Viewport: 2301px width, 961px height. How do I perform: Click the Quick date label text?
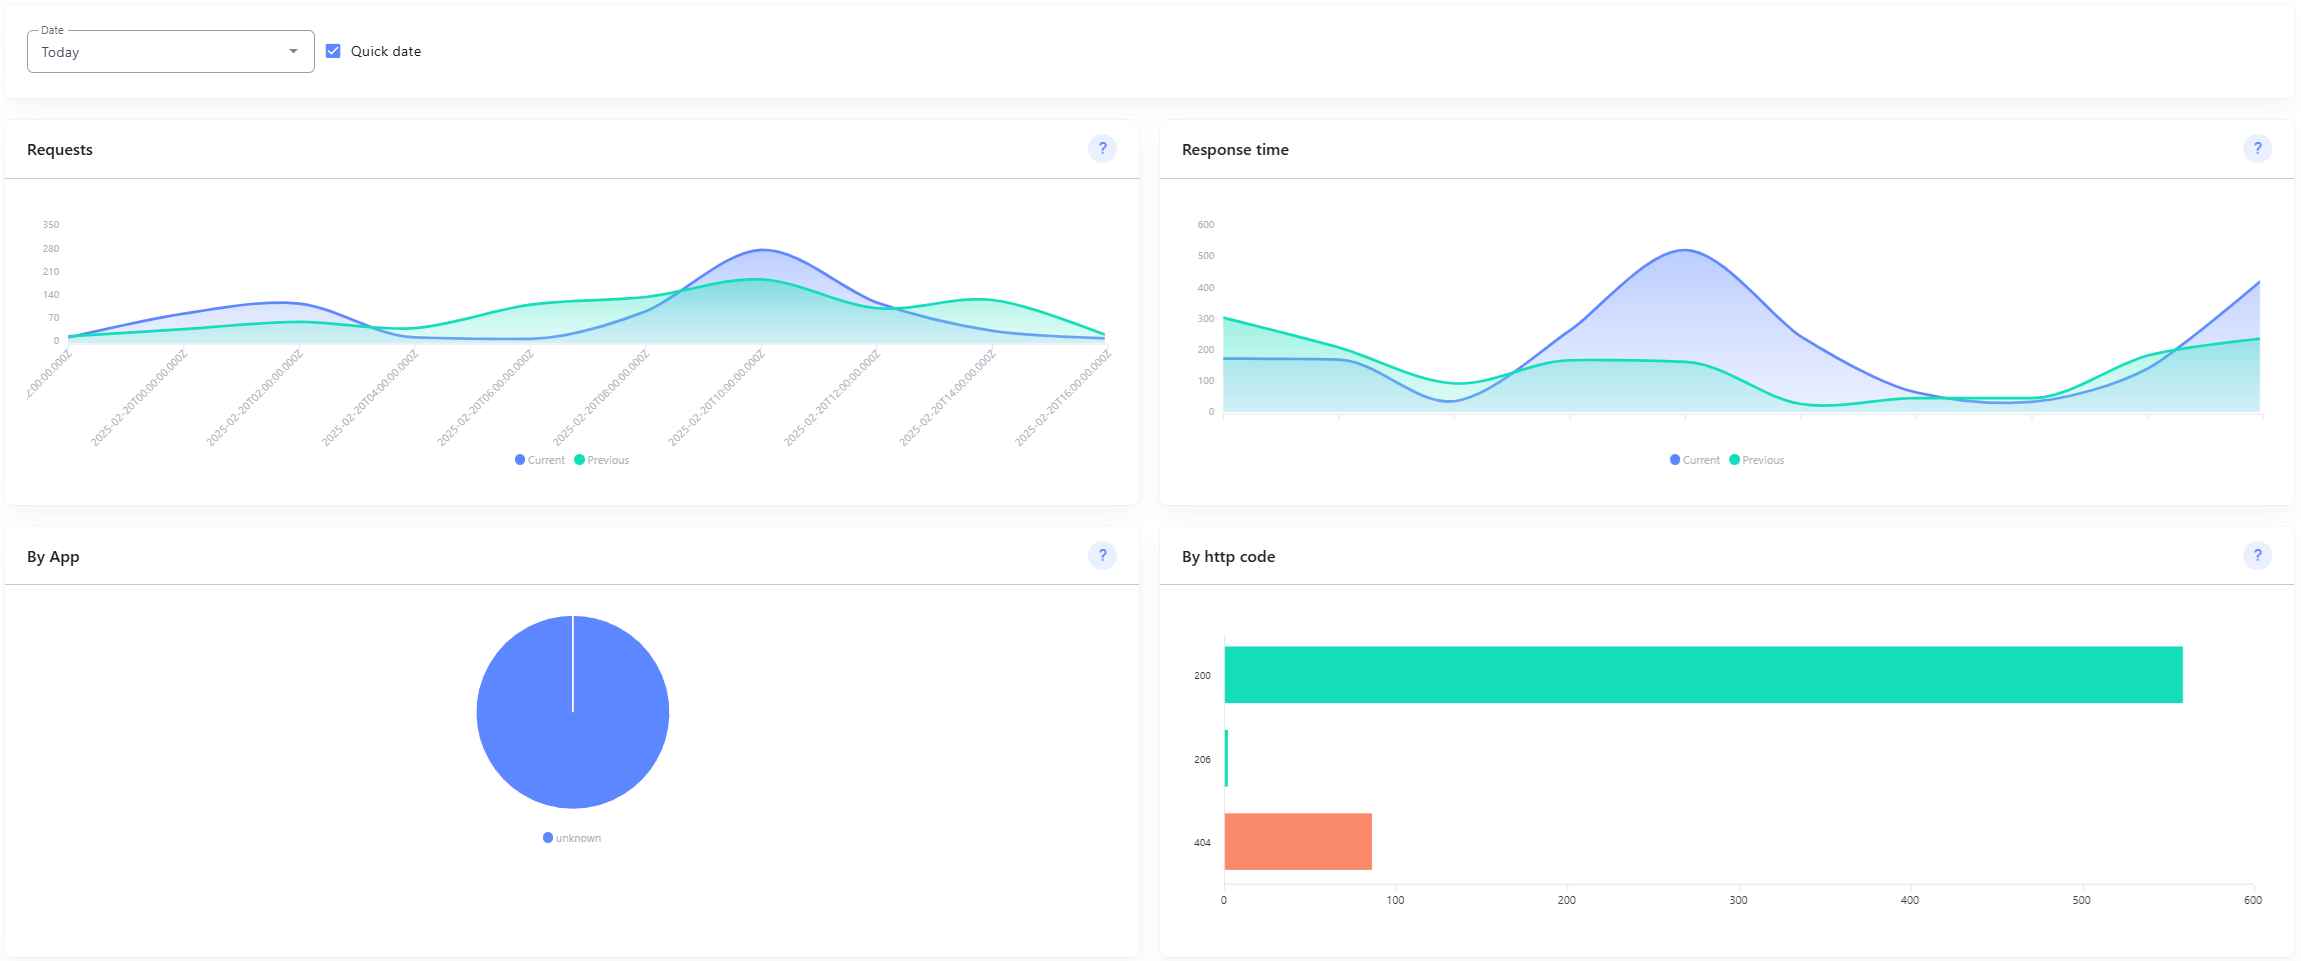pos(386,51)
